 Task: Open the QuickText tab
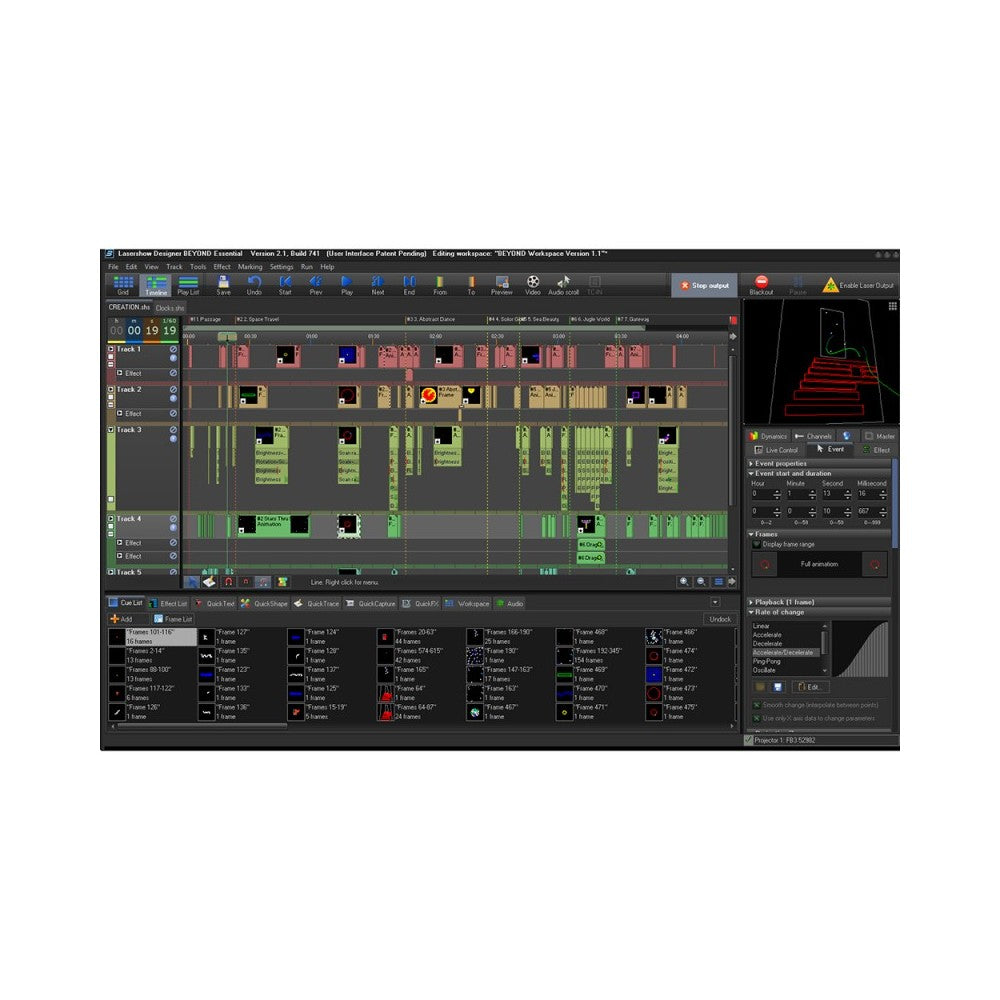[215, 603]
